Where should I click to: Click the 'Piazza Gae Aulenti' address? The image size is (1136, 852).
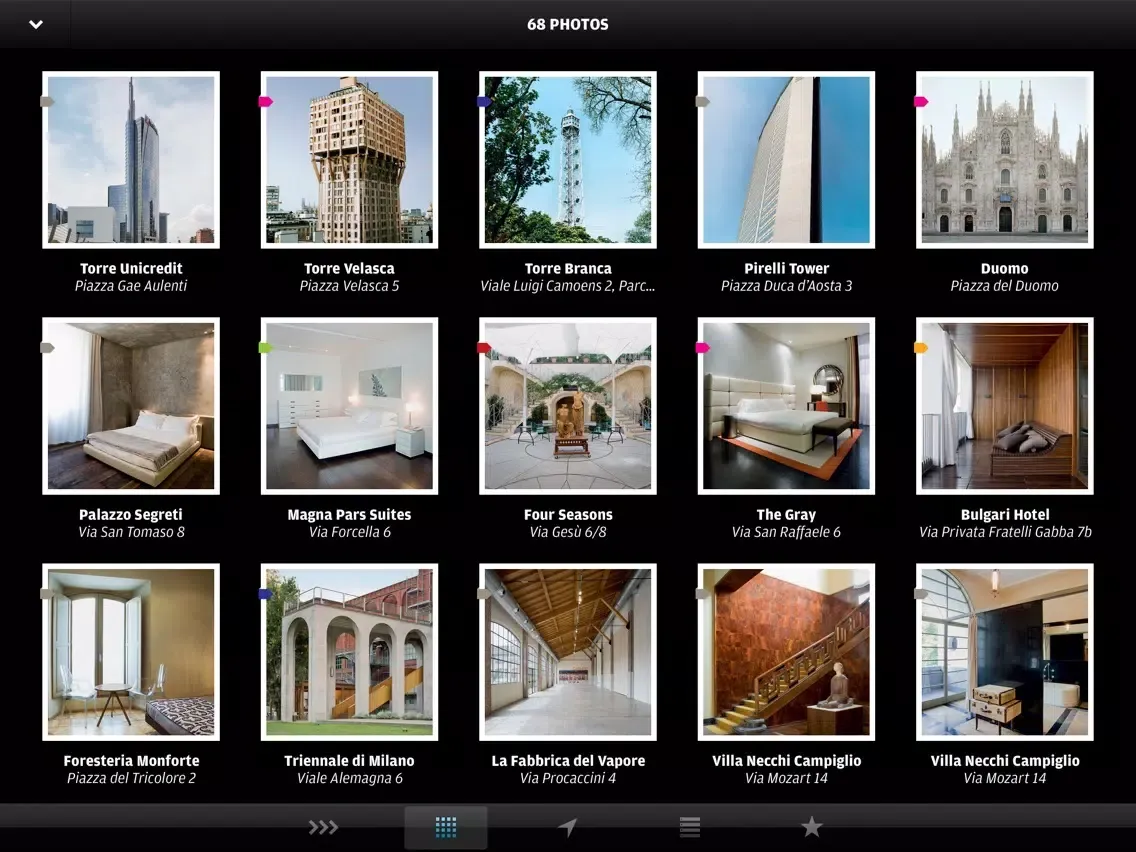(131, 286)
